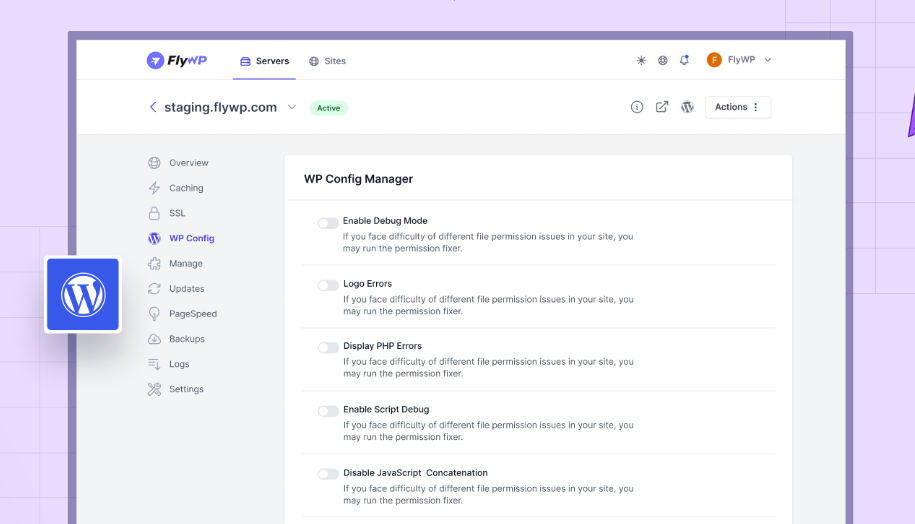Click the Manage puzzle piece icon
The height and width of the screenshot is (524, 915).
(x=154, y=263)
